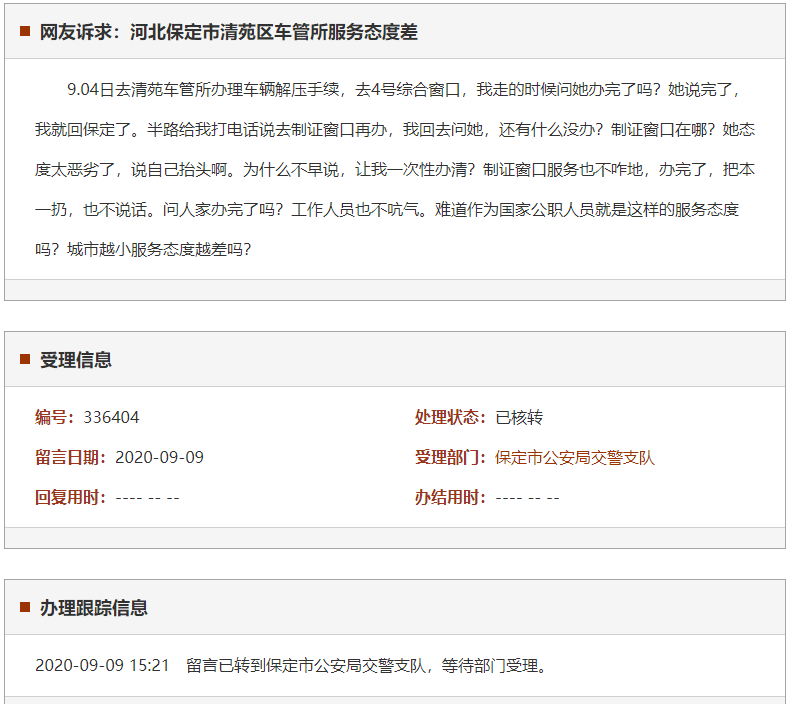Image resolution: width=790 pixels, height=704 pixels.
Task: Click the message date 2020-09-09 value
Action: (160, 458)
